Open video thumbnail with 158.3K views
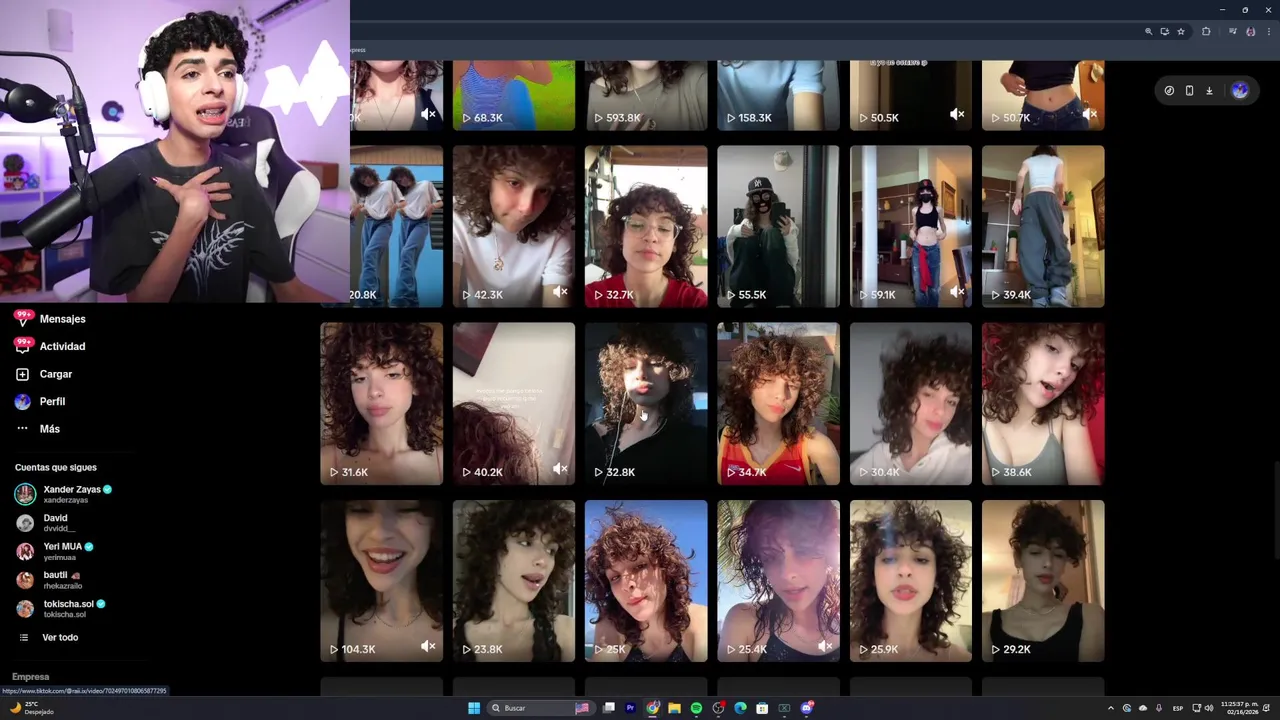Screen dimensions: 1280x720 pos(778,95)
